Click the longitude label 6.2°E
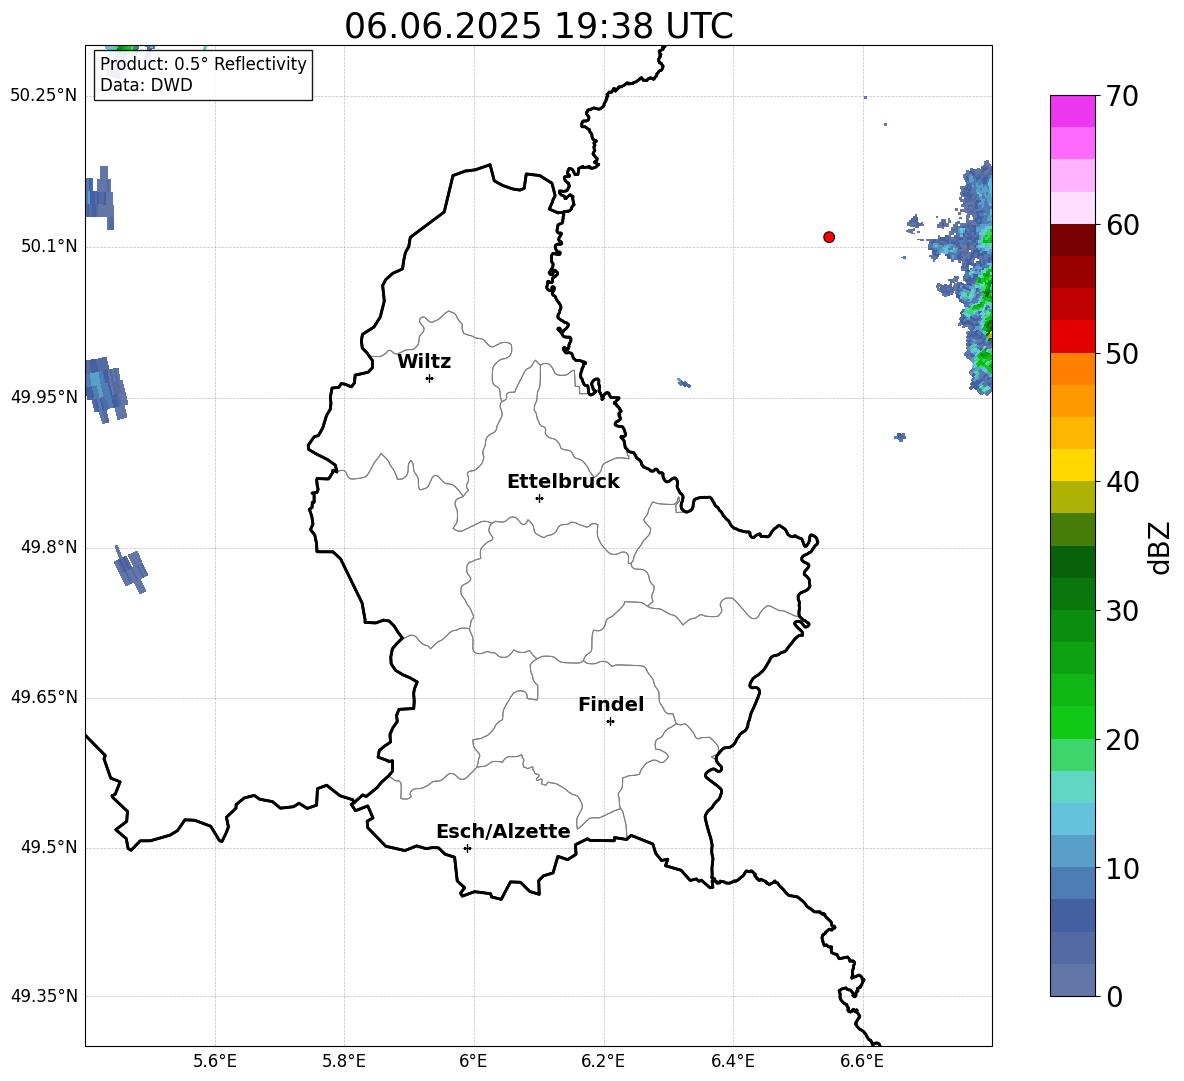Screen dimensions: 1184x1081 point(603,1061)
